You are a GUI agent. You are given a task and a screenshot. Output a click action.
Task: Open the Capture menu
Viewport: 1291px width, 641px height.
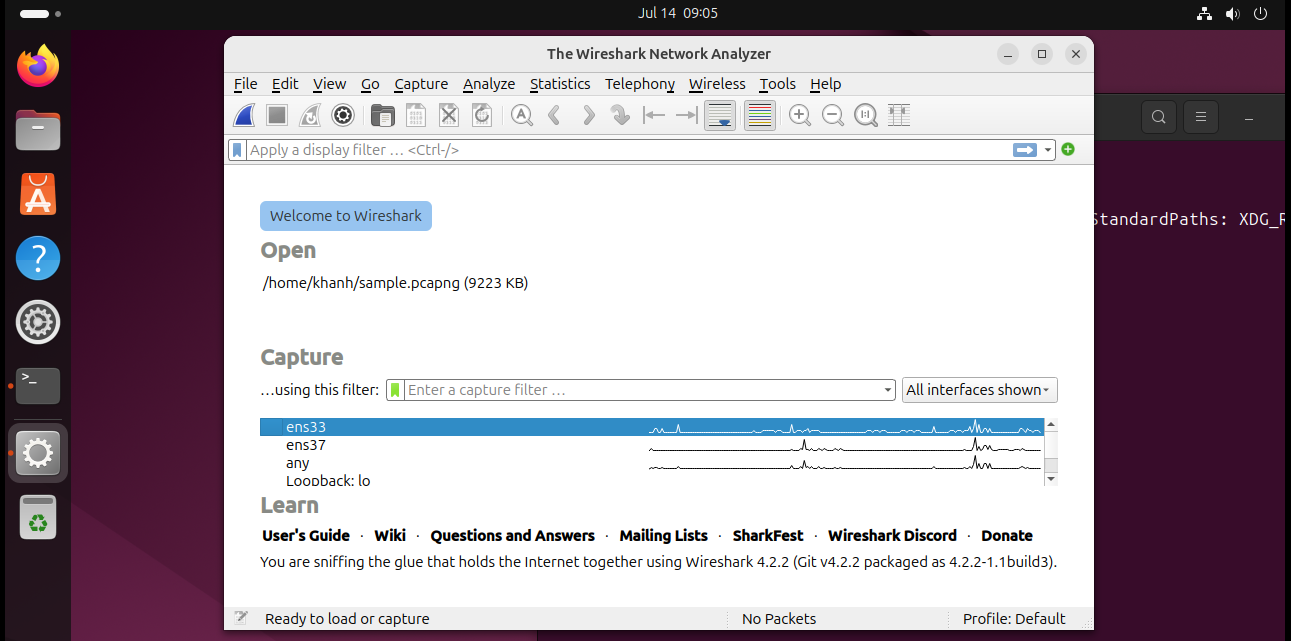pos(421,84)
